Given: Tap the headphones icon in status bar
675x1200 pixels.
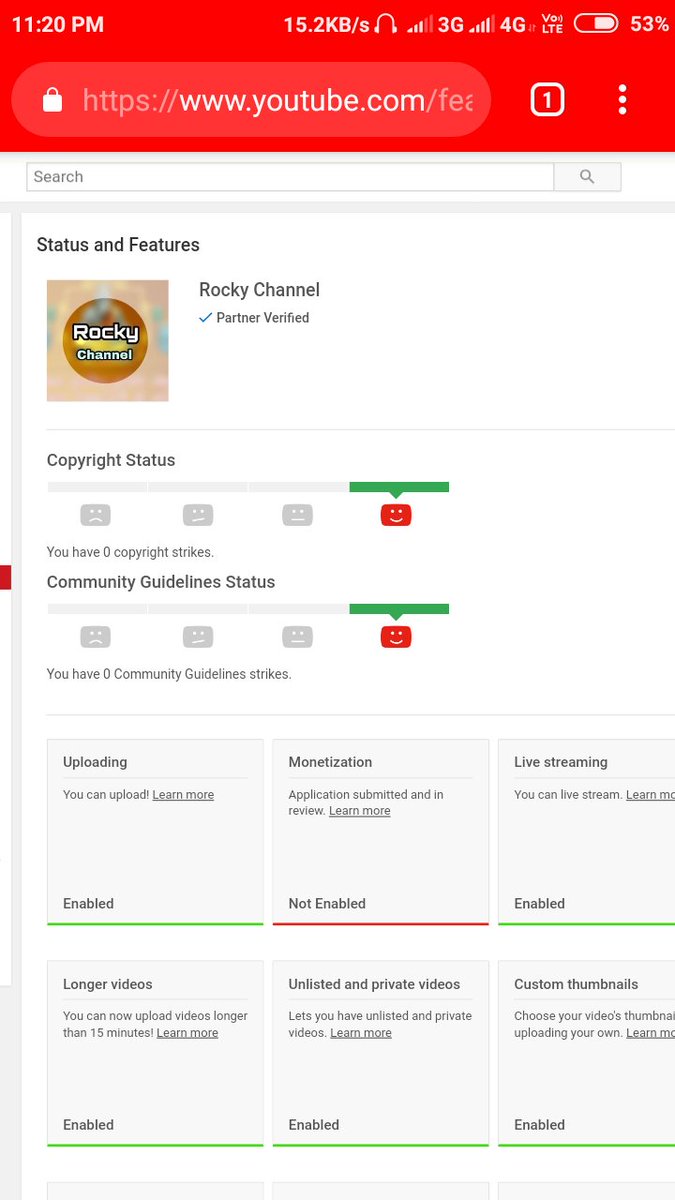Looking at the screenshot, I should (386, 24).
